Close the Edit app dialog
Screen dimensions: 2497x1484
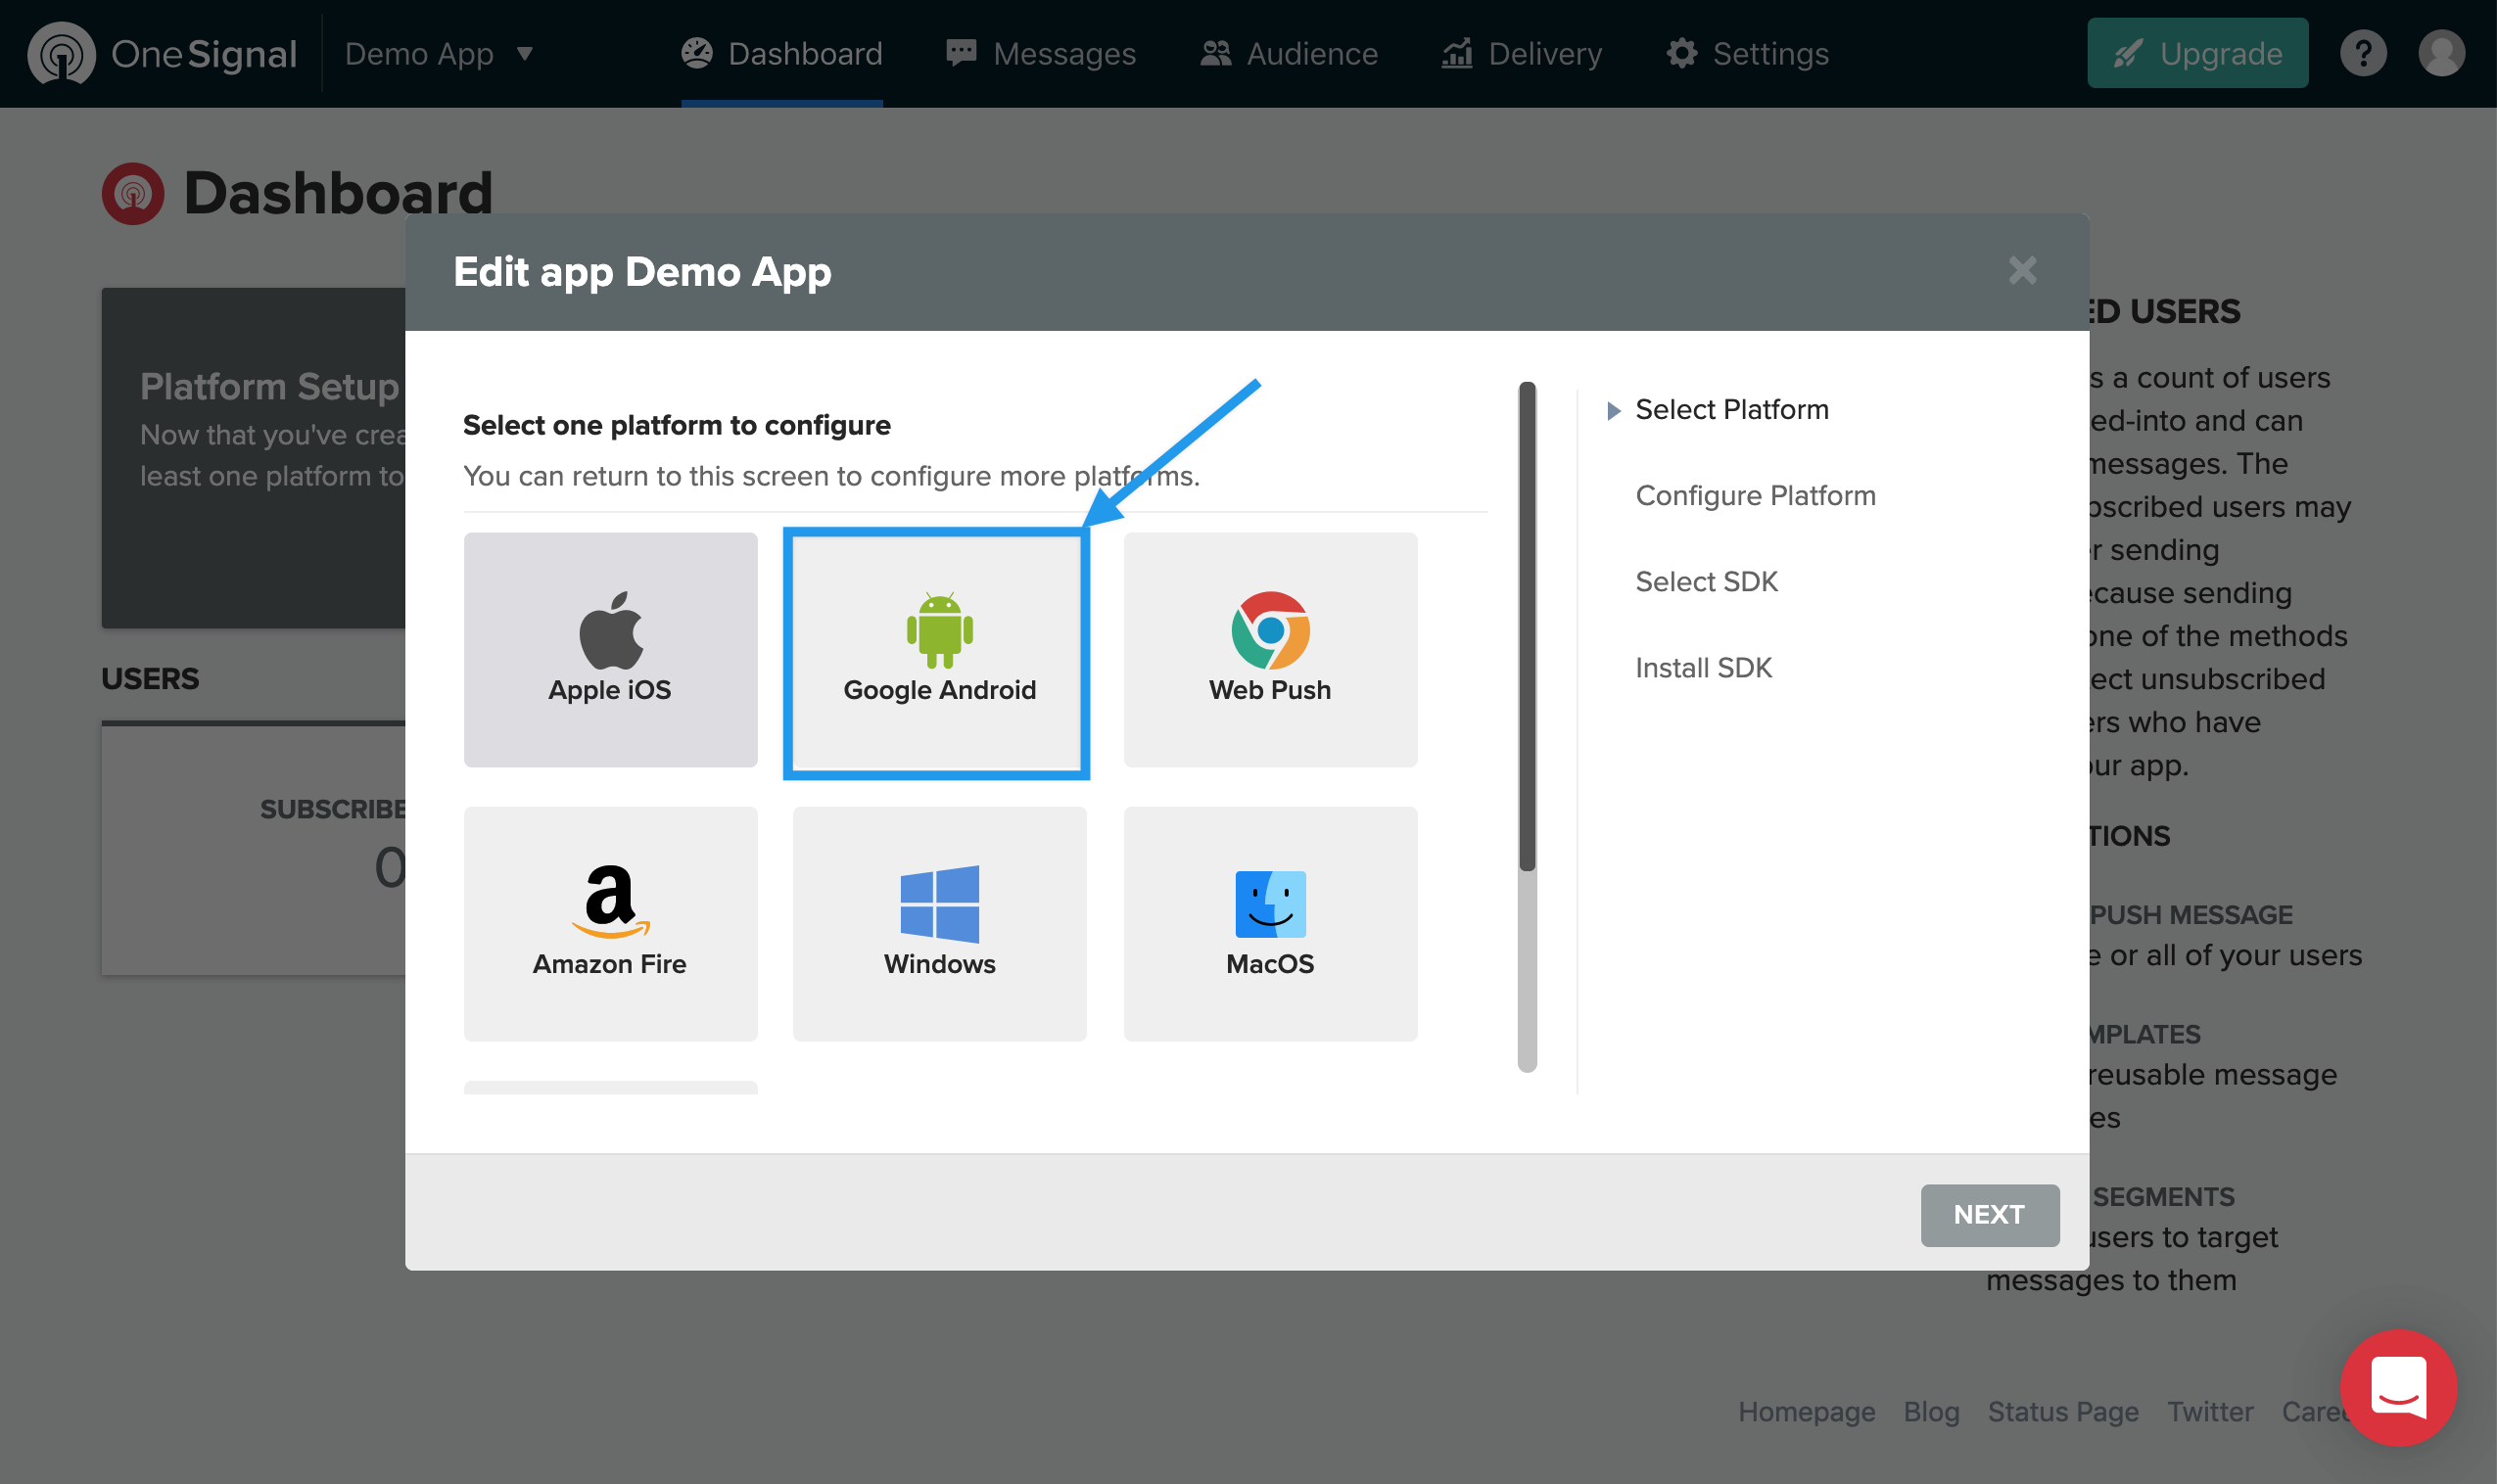pyautogui.click(x=2021, y=270)
